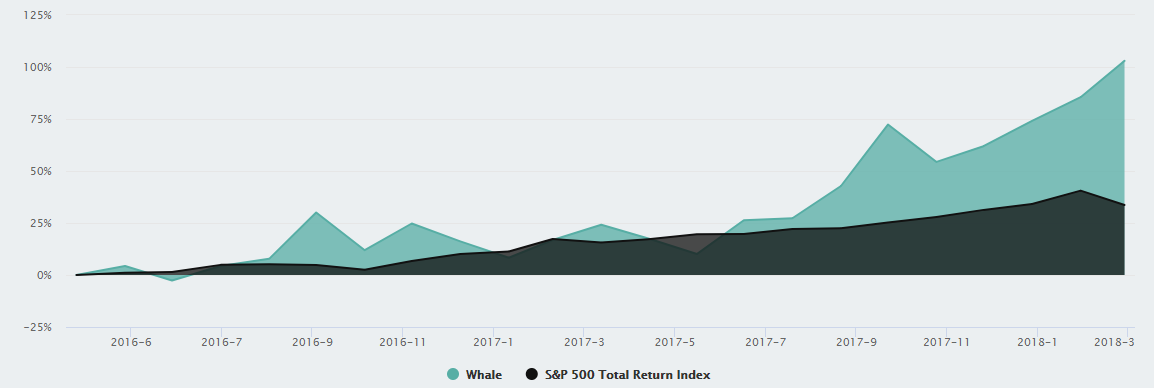This screenshot has height=388, width=1154.
Task: Click the S&P 500 line's highest point
Action: point(1080,190)
